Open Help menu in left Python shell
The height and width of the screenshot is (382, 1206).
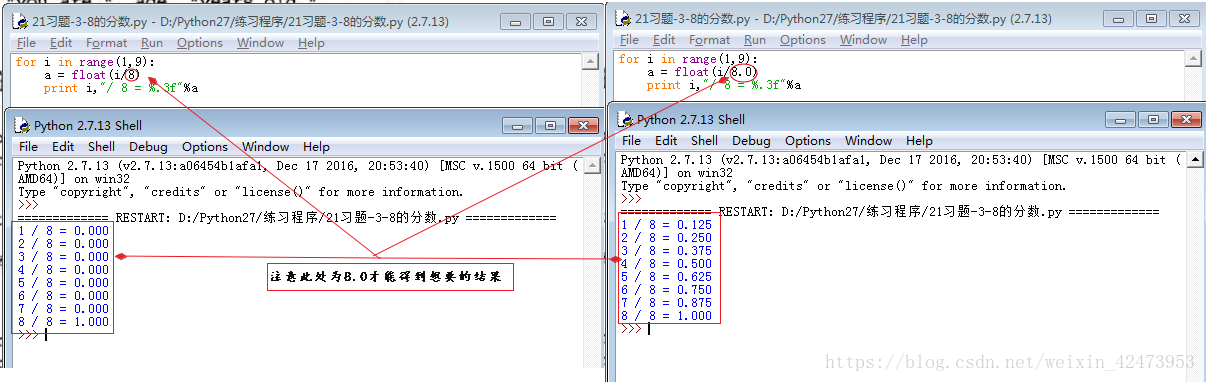click(x=316, y=147)
